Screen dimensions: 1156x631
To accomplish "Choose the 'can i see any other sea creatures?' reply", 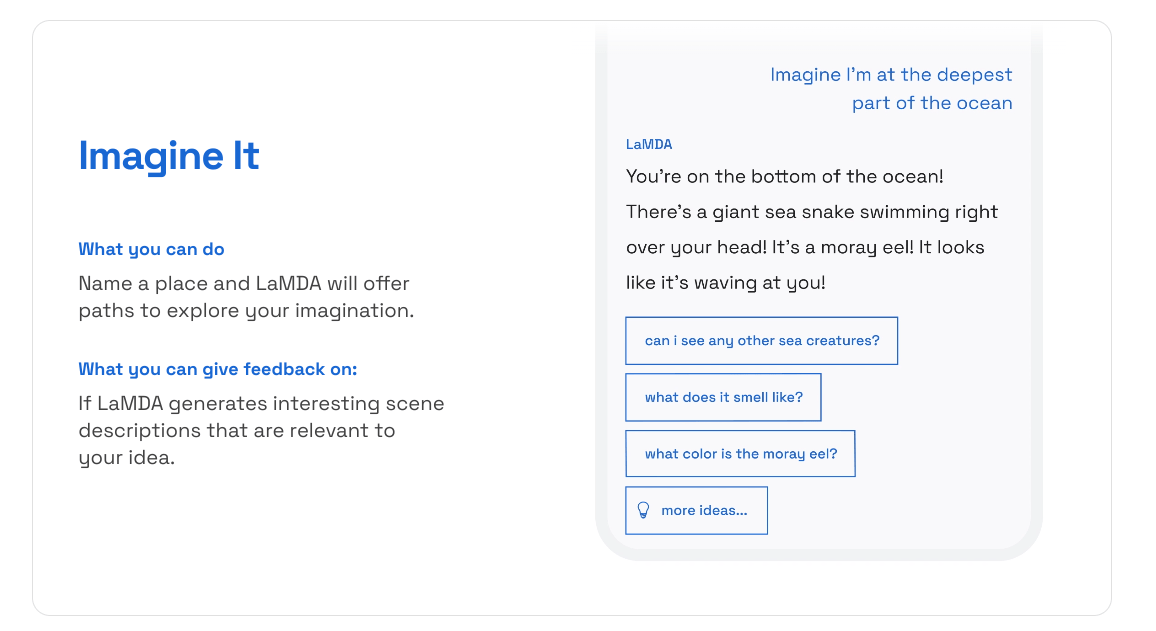I will [x=761, y=340].
